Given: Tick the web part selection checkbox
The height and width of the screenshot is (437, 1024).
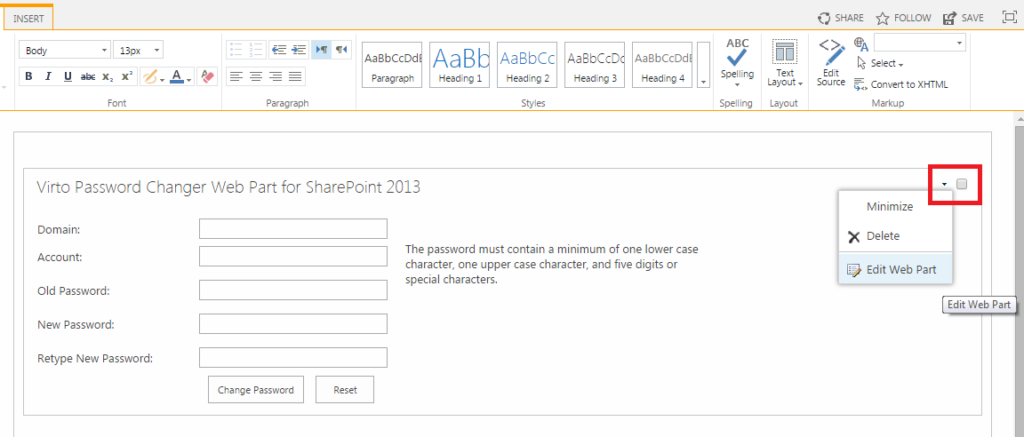Looking at the screenshot, I should [x=962, y=184].
